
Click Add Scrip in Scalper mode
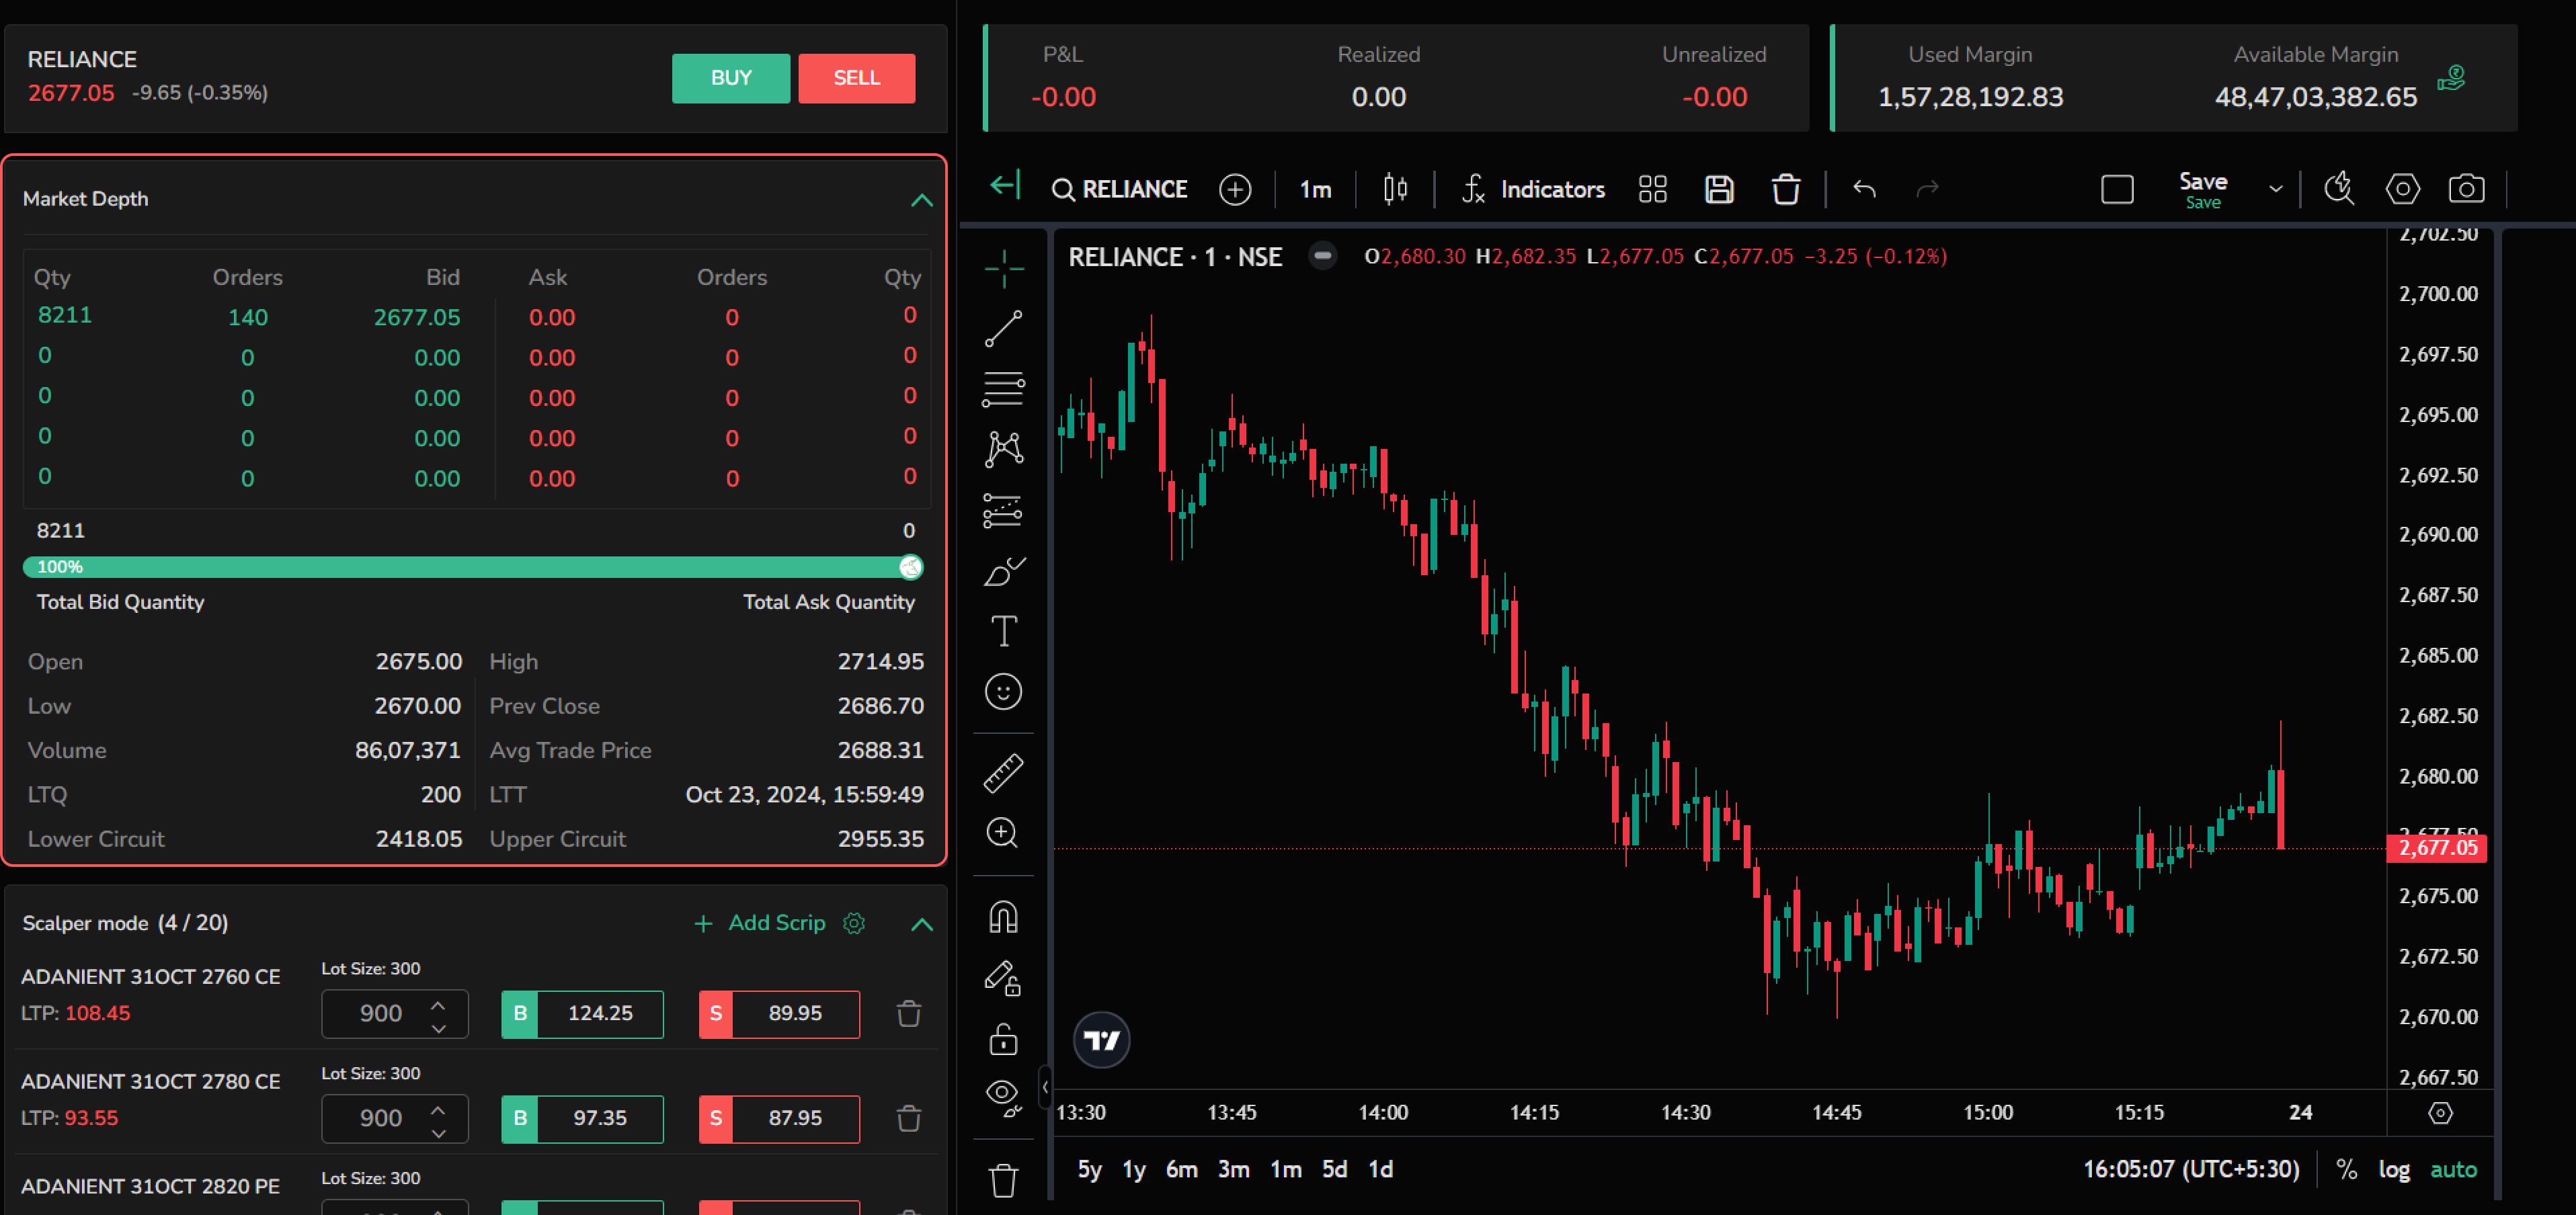[x=760, y=923]
